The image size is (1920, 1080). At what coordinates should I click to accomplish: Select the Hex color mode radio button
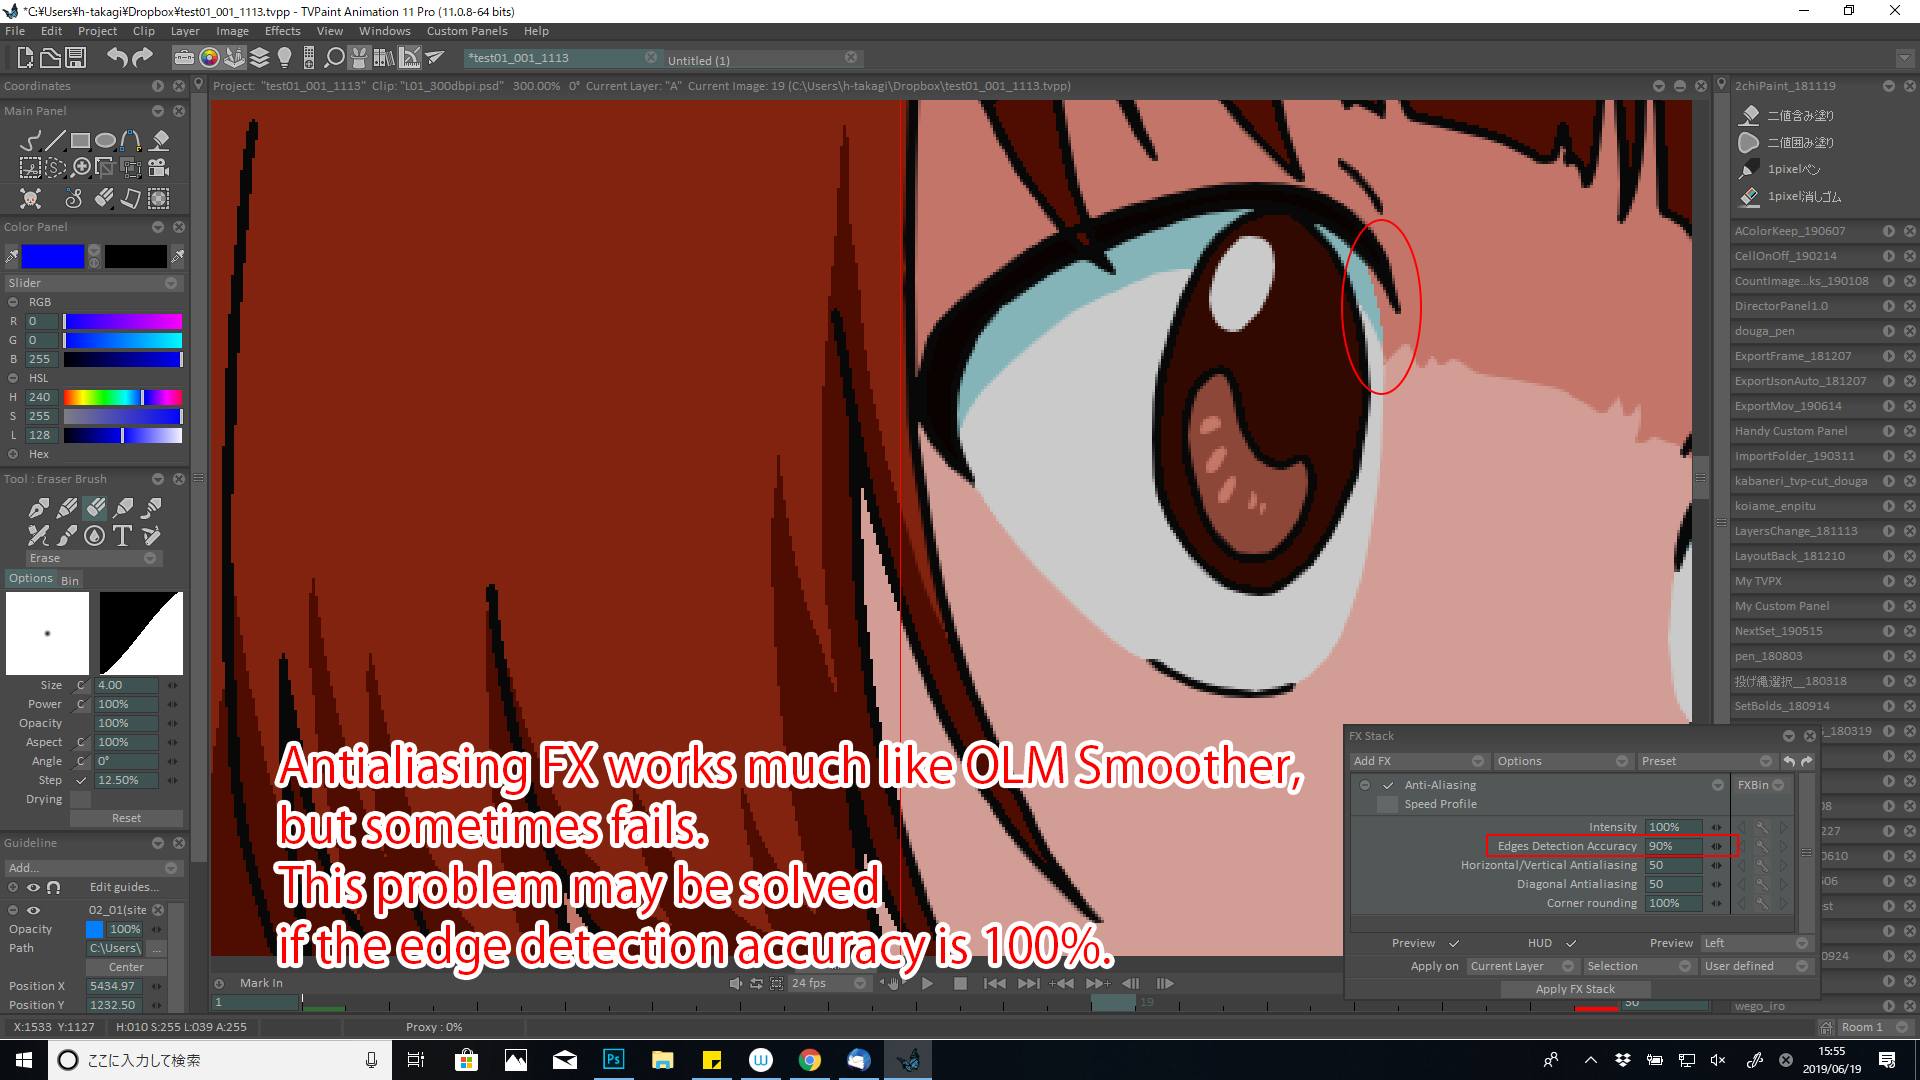13,454
